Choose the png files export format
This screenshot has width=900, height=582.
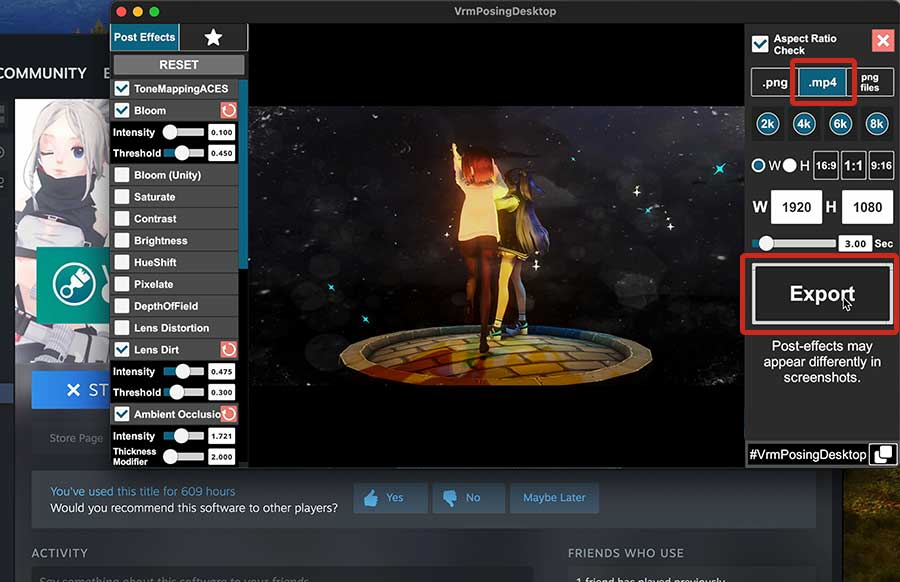[870, 83]
